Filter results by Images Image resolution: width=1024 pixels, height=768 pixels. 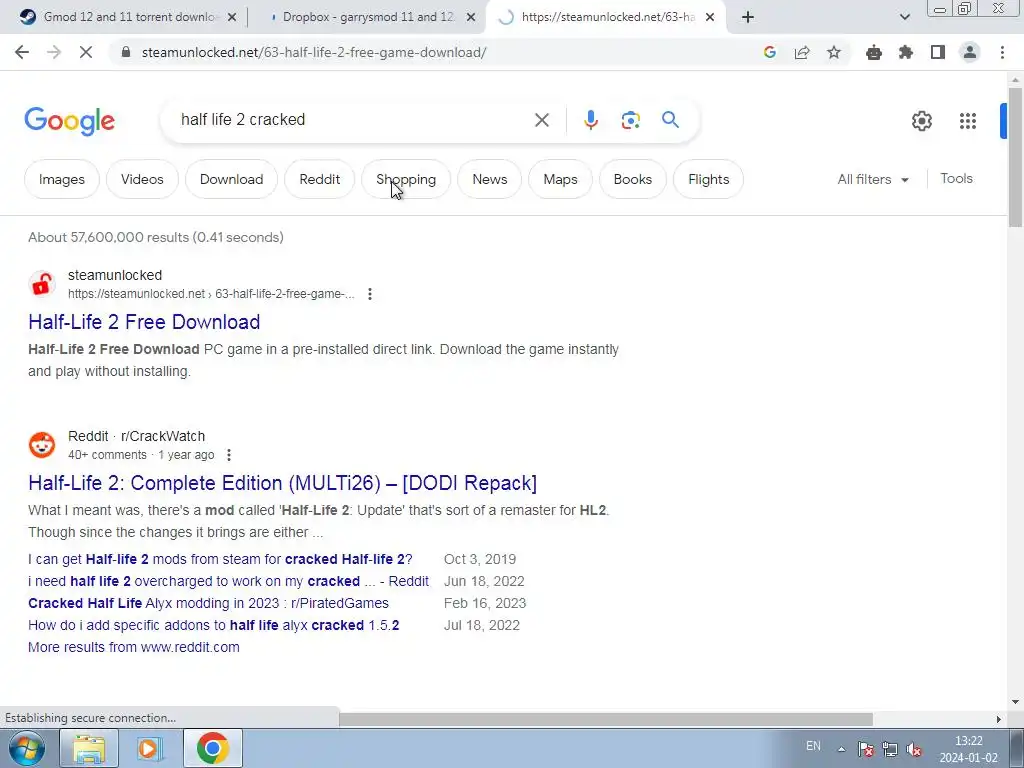(x=61, y=179)
